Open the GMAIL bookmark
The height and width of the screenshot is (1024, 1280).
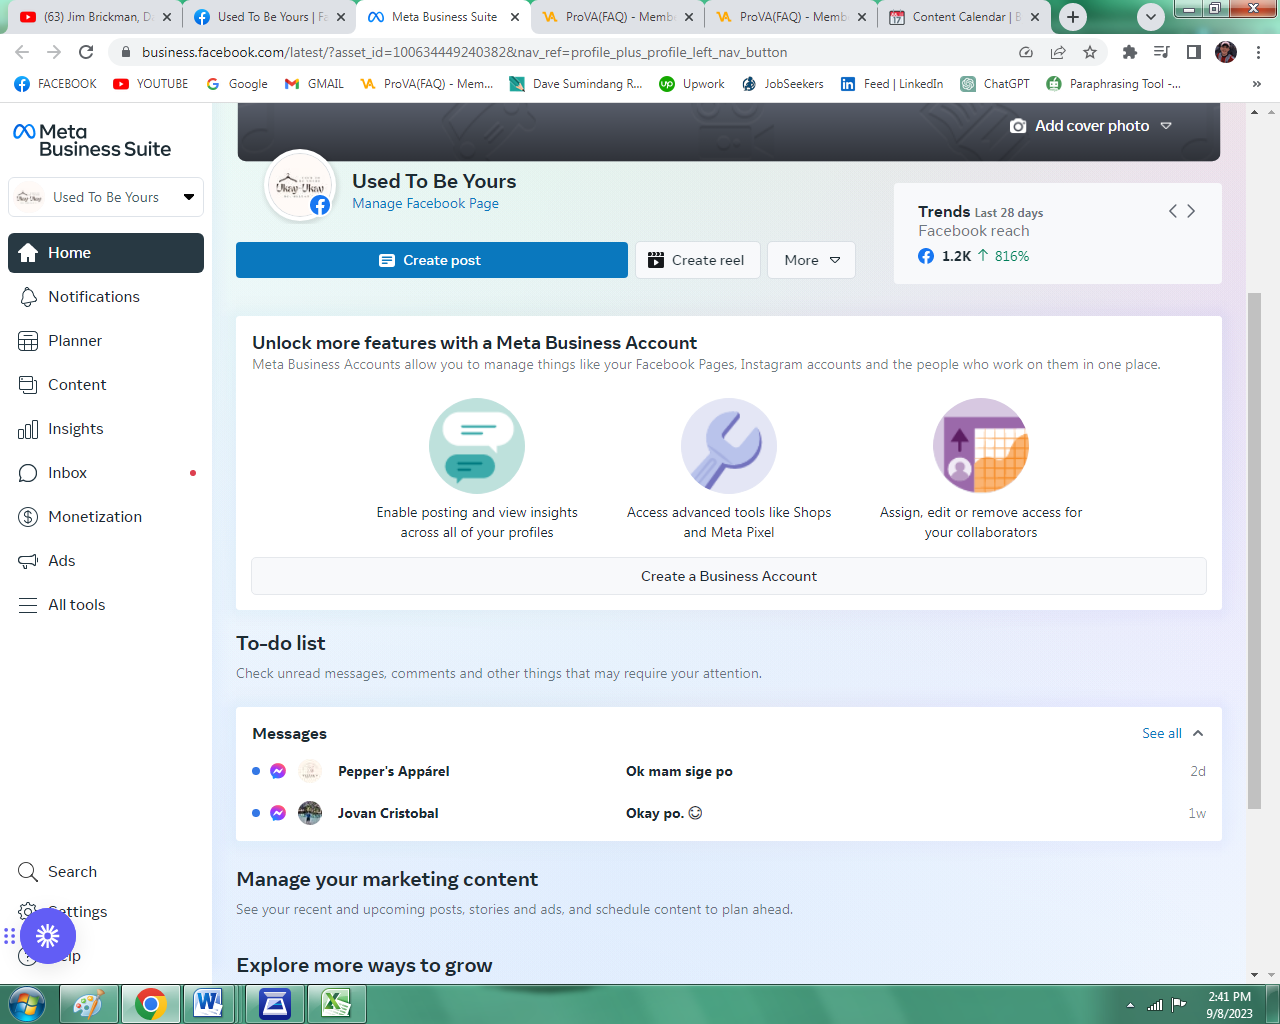[314, 84]
